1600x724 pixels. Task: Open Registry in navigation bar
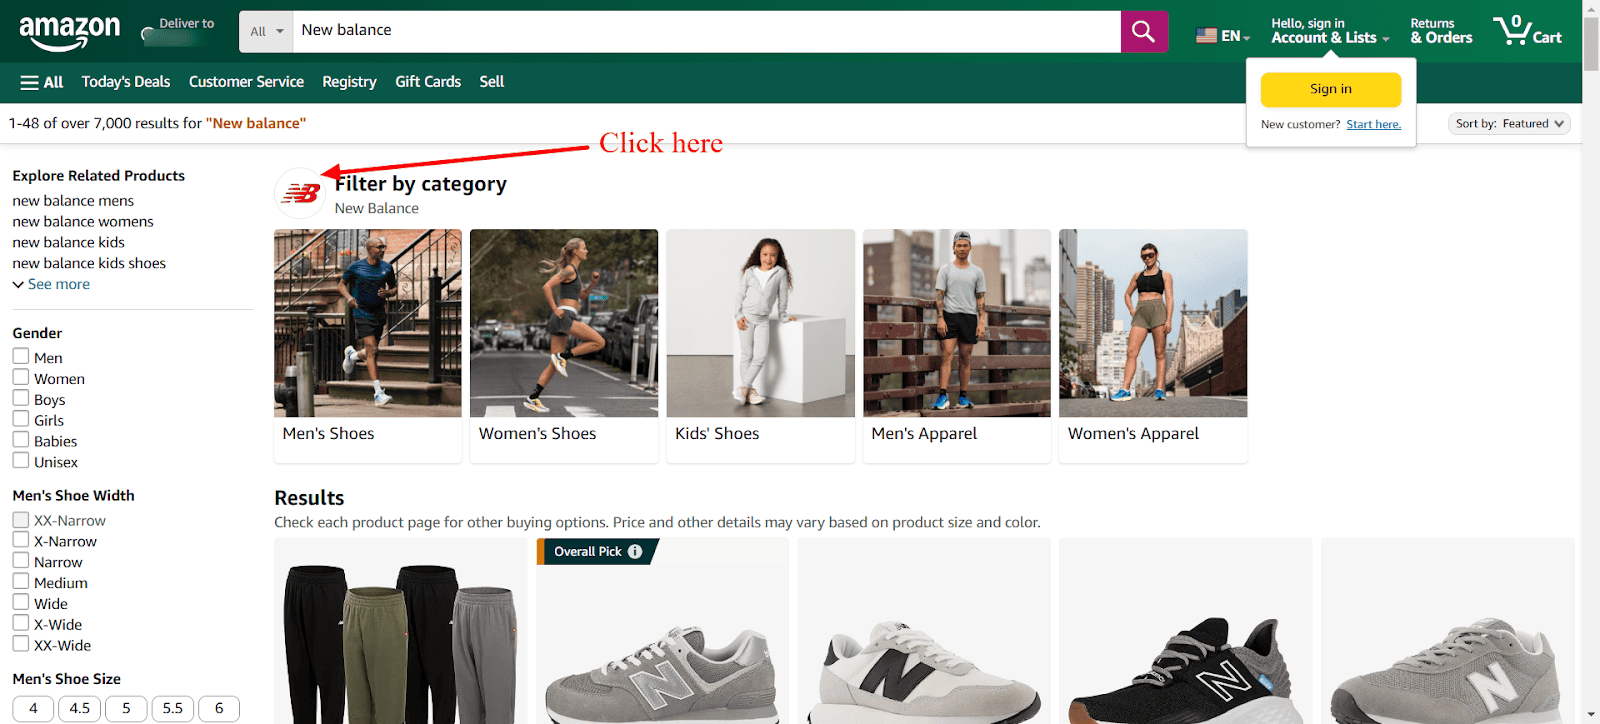349,82
